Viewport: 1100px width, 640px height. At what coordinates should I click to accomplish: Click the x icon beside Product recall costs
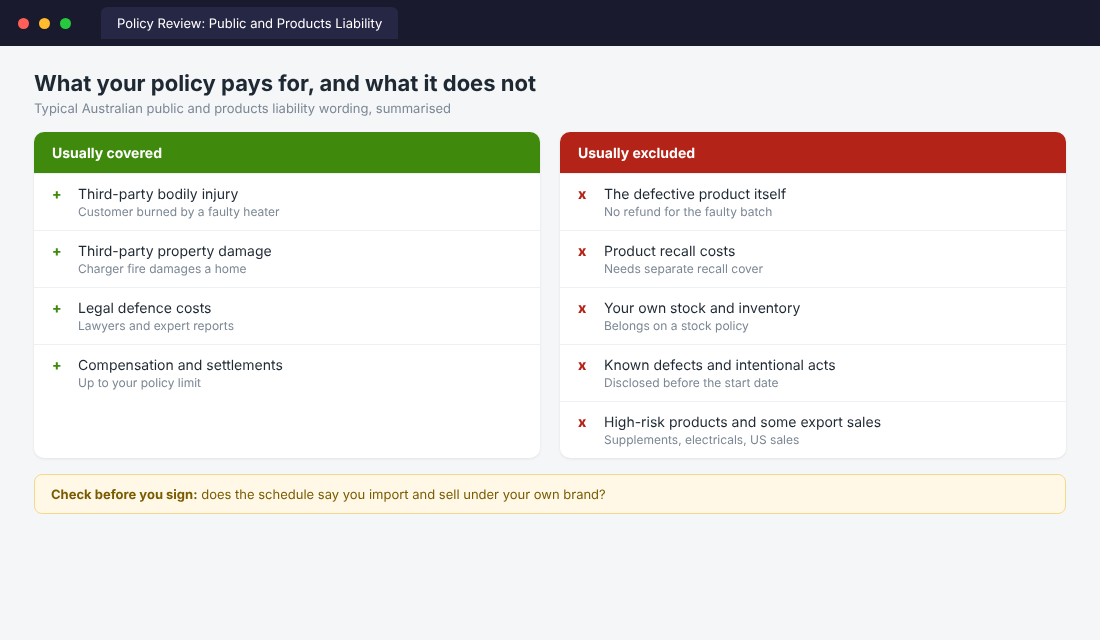click(x=582, y=252)
